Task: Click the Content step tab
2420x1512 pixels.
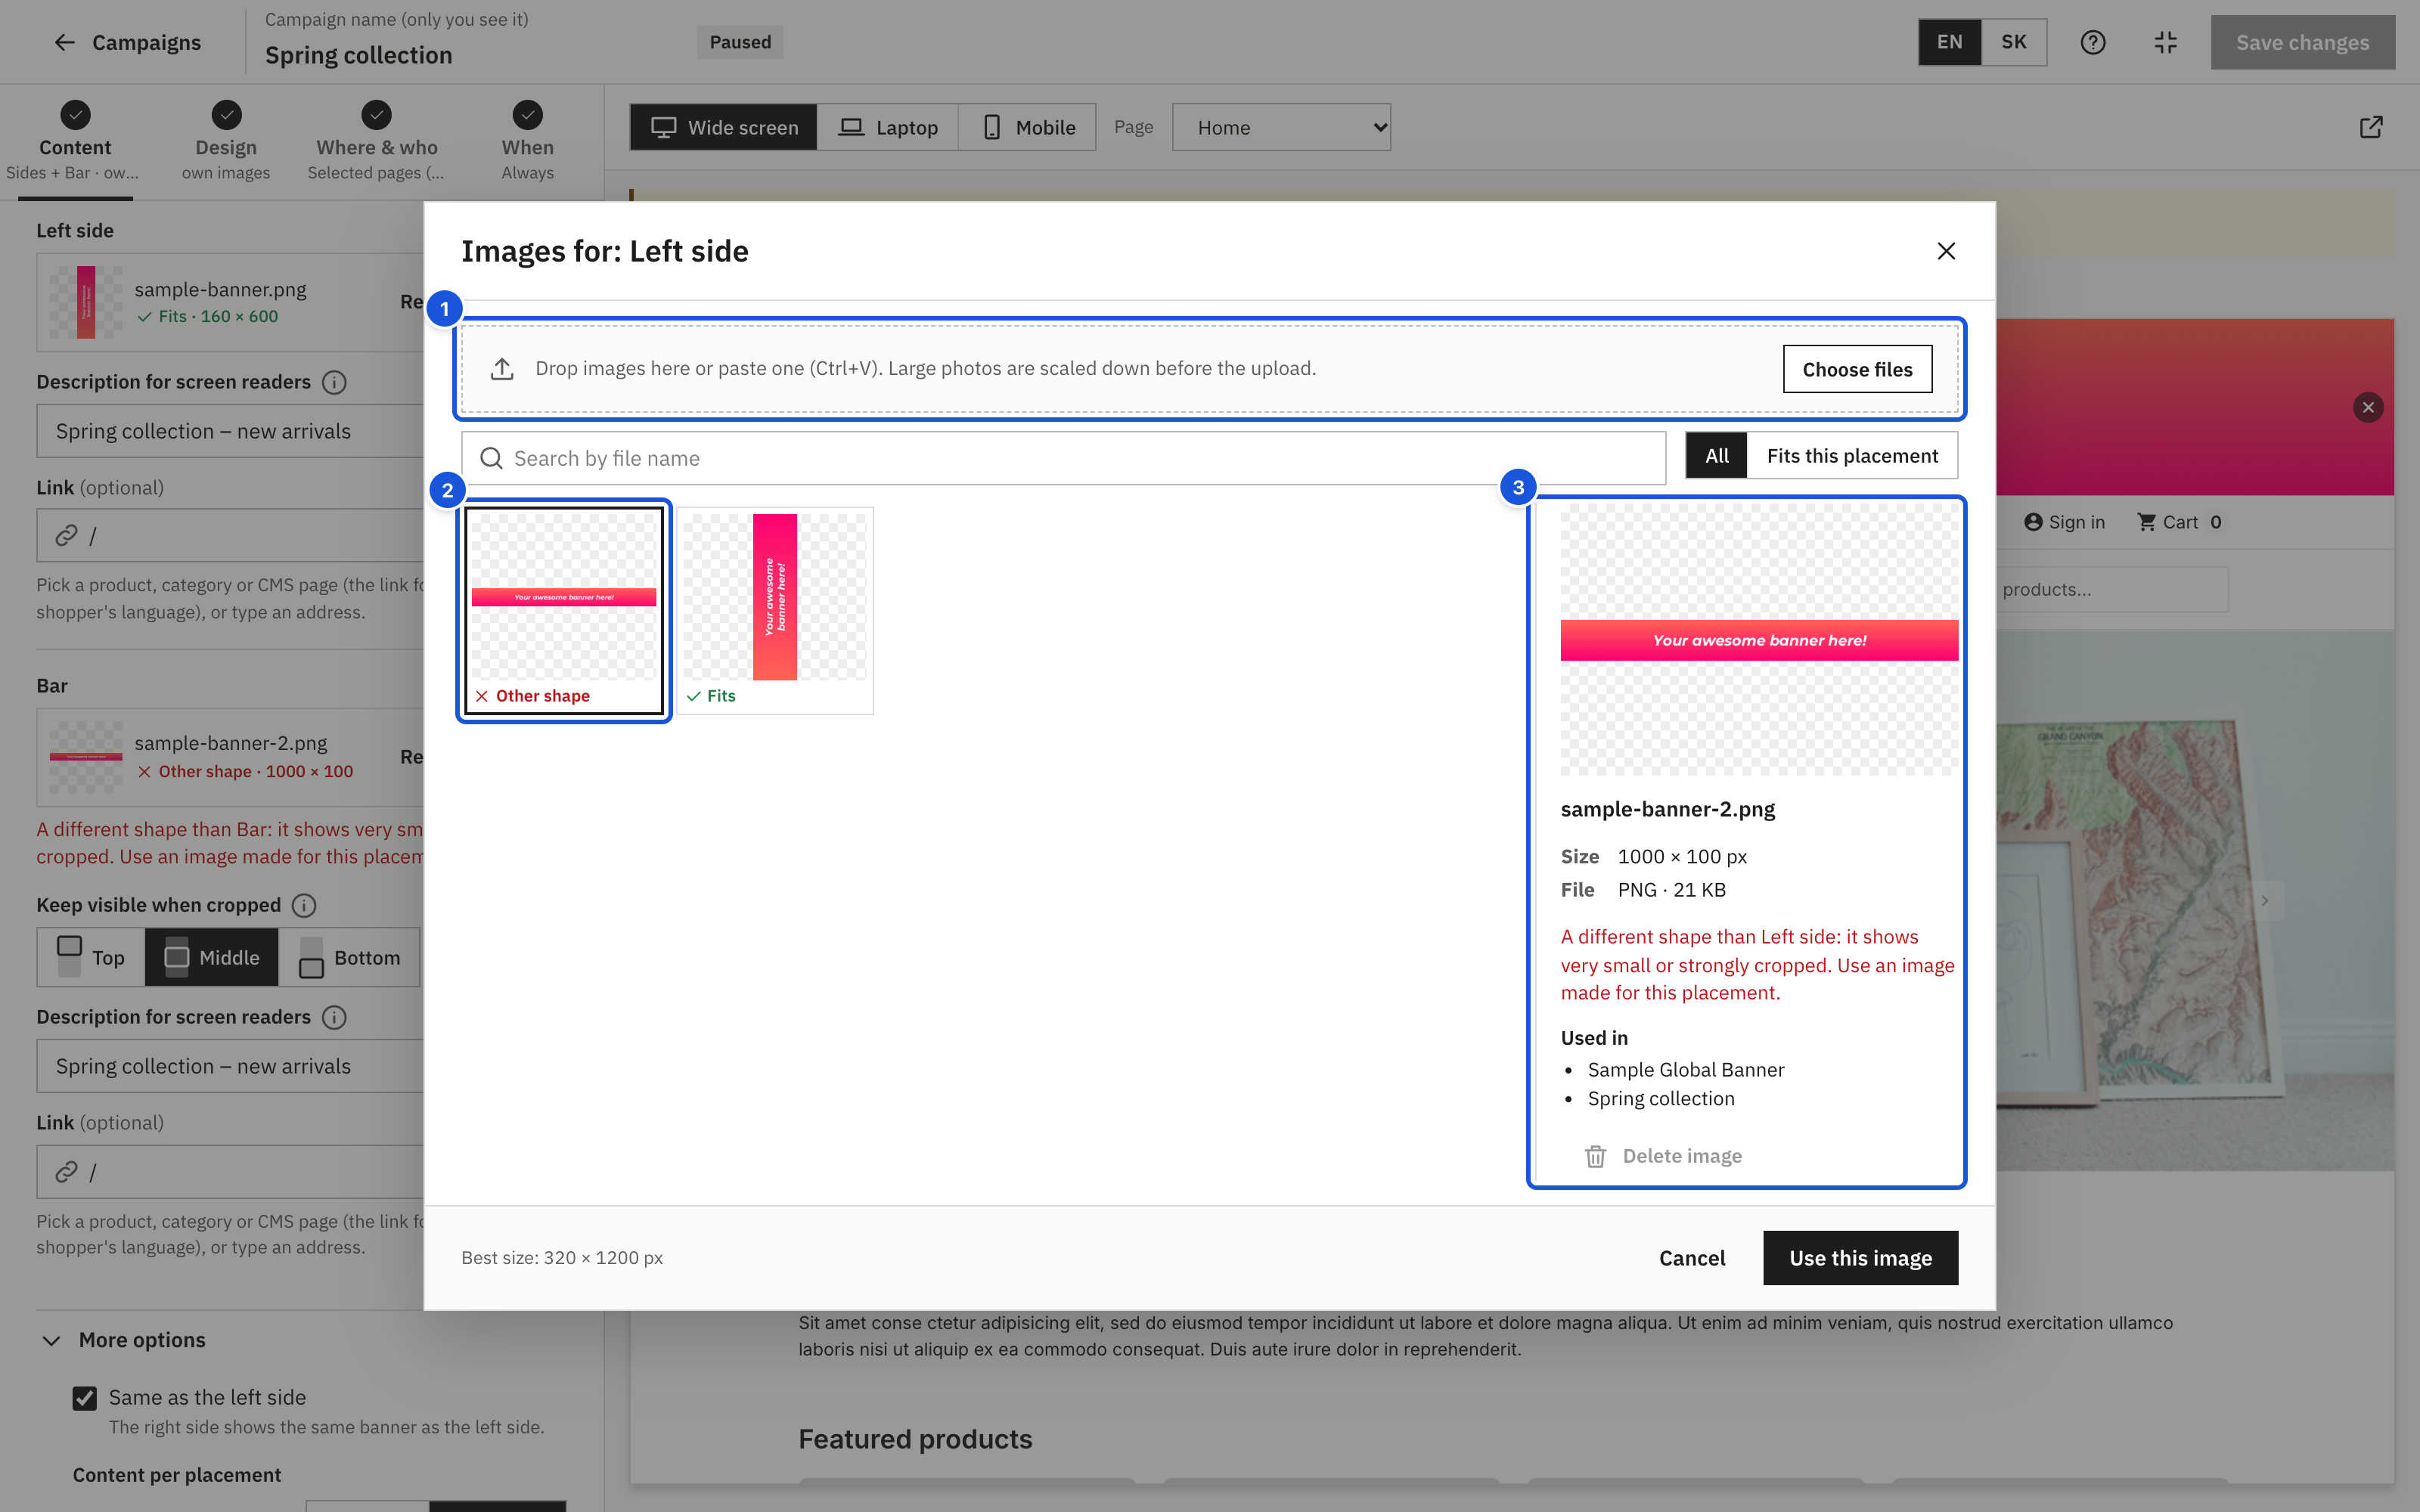Action: pos(75,141)
